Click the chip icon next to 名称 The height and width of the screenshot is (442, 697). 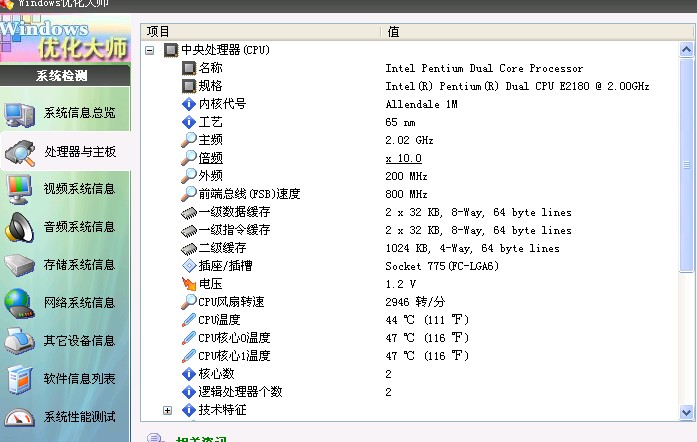(x=189, y=68)
